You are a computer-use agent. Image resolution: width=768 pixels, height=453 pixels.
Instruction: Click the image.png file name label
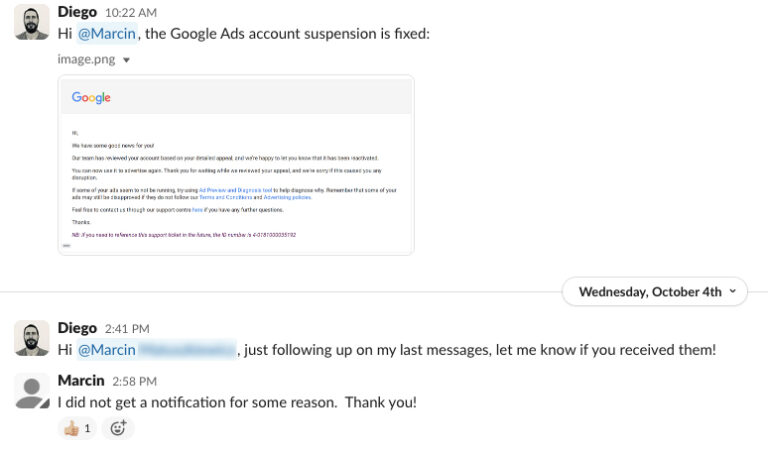click(x=87, y=60)
